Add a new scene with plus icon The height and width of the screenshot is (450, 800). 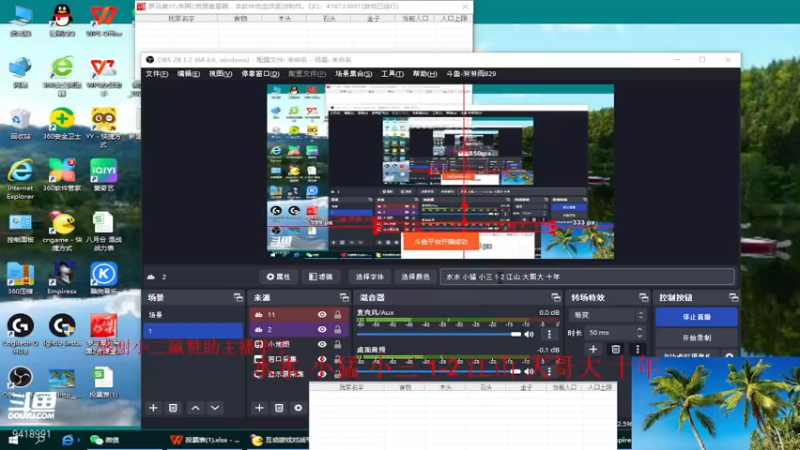pyautogui.click(x=153, y=408)
